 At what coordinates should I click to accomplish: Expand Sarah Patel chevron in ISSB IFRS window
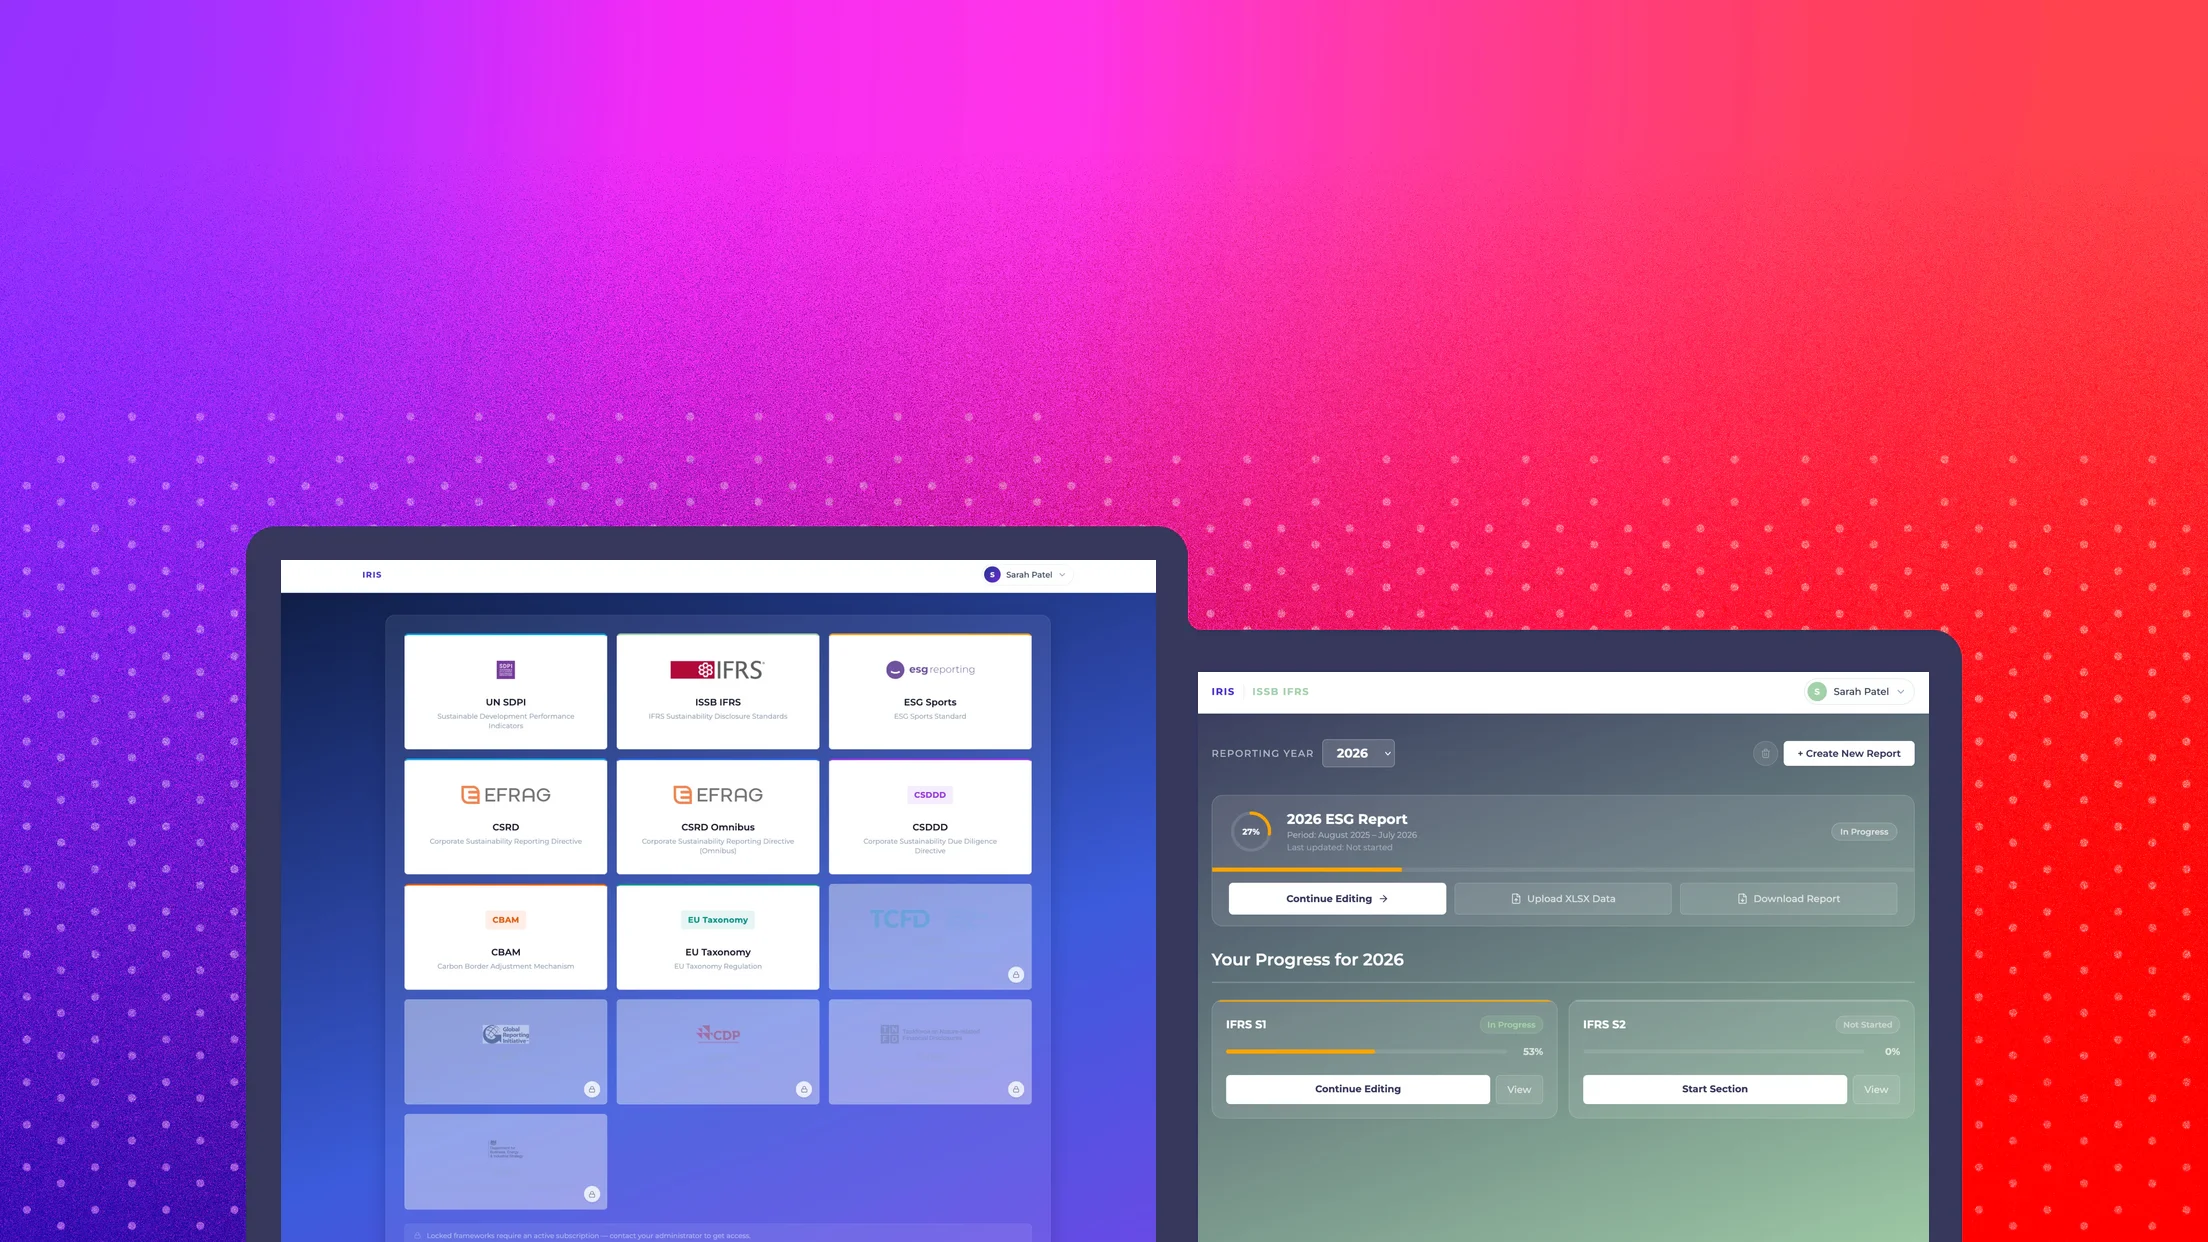point(1901,692)
